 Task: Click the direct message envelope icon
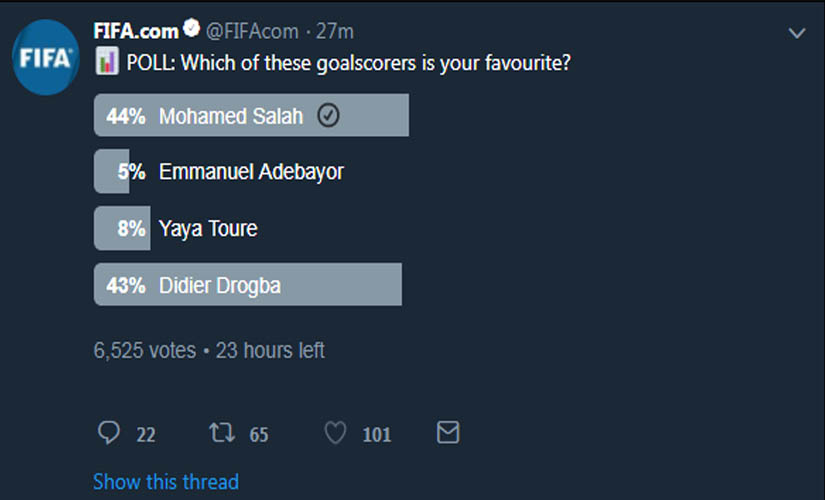pyautogui.click(x=448, y=433)
